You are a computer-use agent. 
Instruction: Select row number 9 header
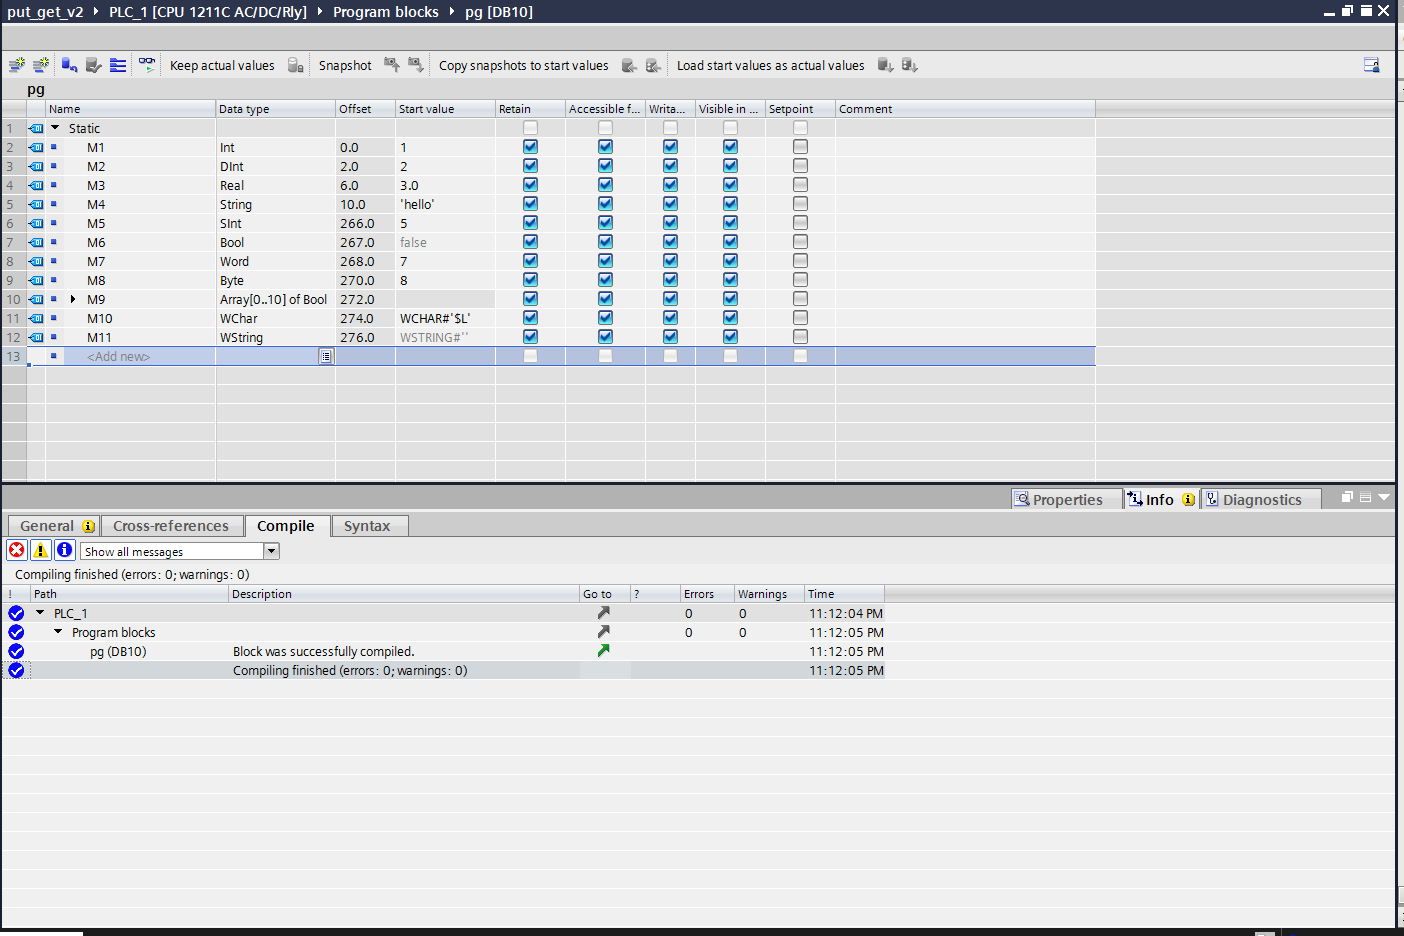[13, 280]
